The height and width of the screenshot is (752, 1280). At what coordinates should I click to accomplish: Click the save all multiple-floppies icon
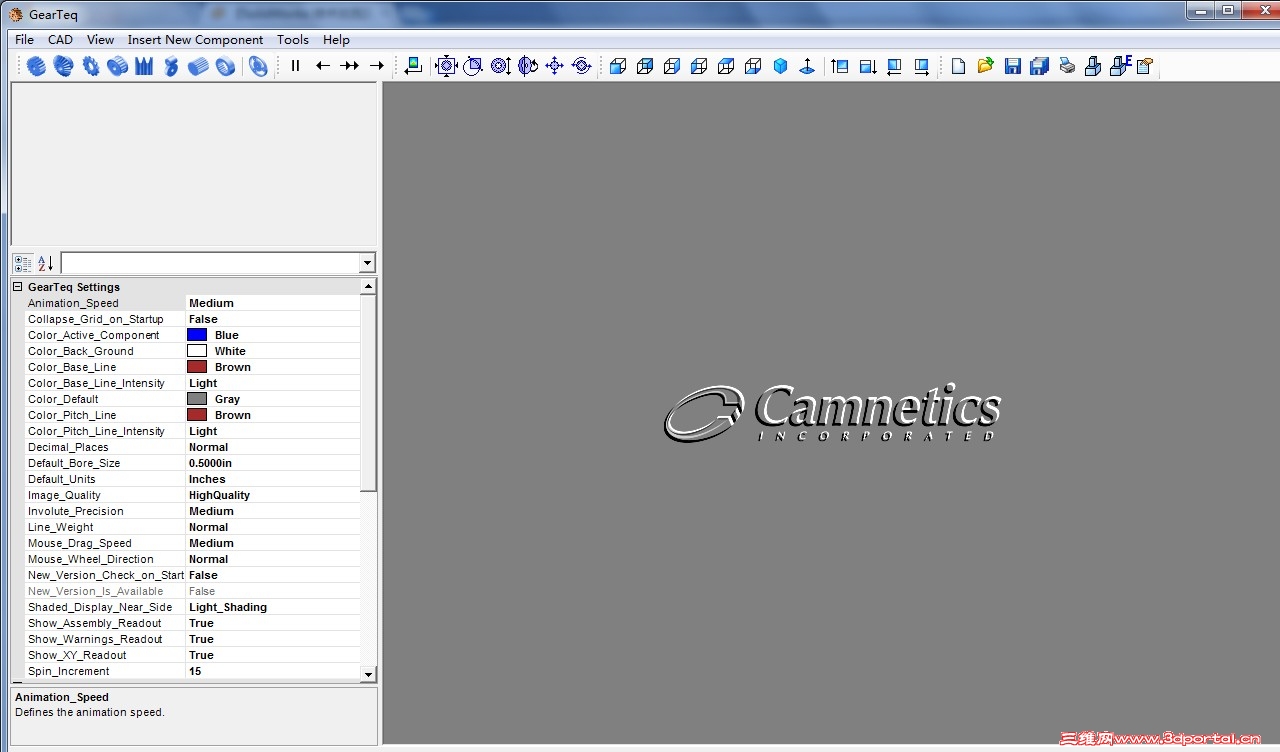coord(1039,66)
